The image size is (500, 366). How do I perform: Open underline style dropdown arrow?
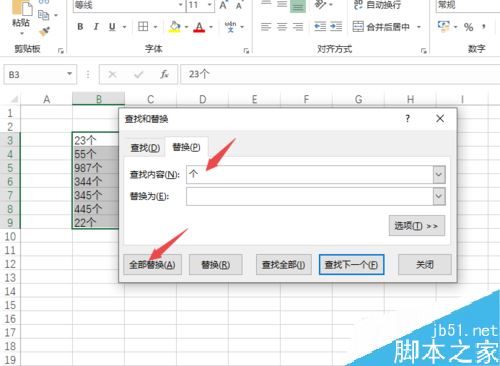coord(124,27)
